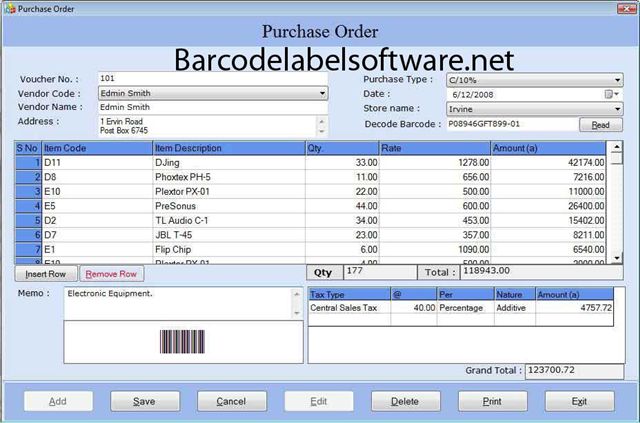Click the Save button
Screen dimensions: 640x423
point(144,401)
